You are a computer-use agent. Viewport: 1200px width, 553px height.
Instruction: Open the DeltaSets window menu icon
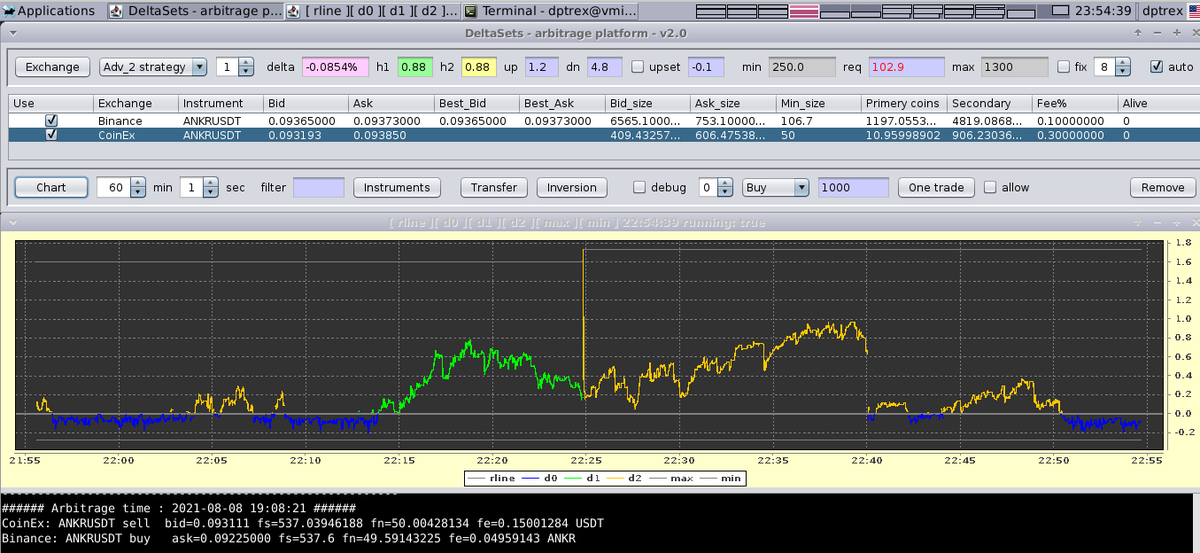tap(12, 33)
